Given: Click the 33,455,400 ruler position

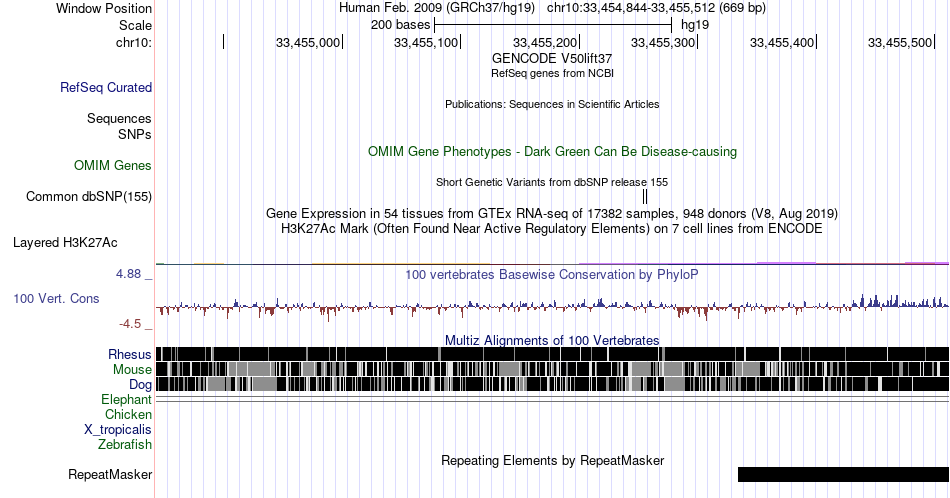Looking at the screenshot, I should [782, 42].
